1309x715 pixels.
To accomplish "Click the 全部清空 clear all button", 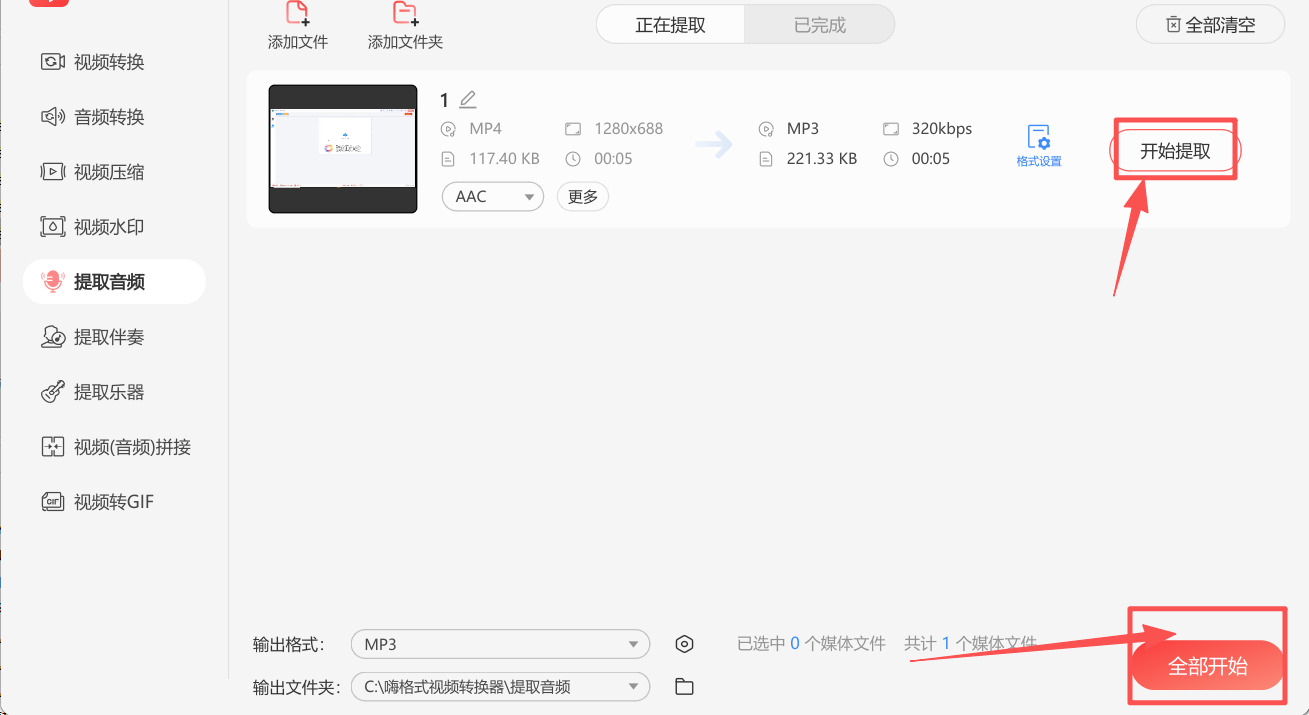I will coord(1210,25).
